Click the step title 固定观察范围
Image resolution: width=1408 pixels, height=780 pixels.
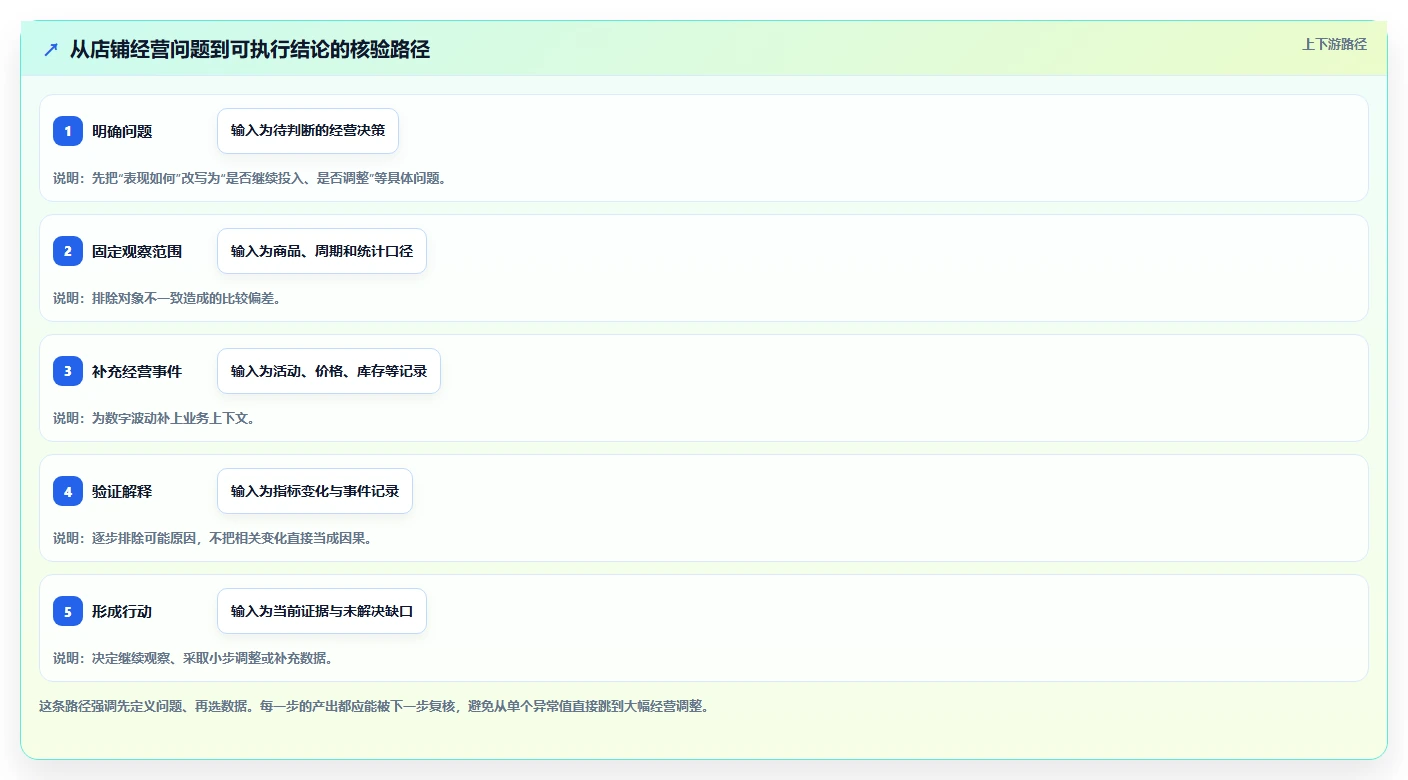point(137,251)
